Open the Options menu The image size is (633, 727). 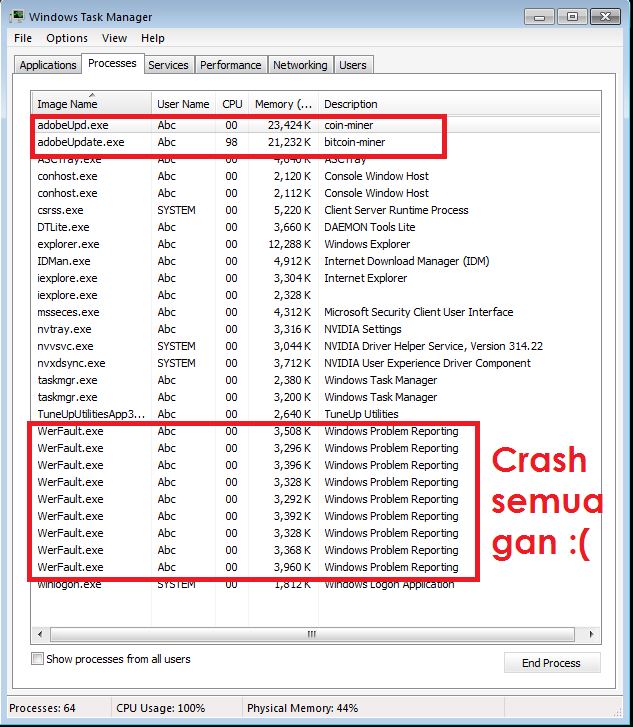[67, 38]
